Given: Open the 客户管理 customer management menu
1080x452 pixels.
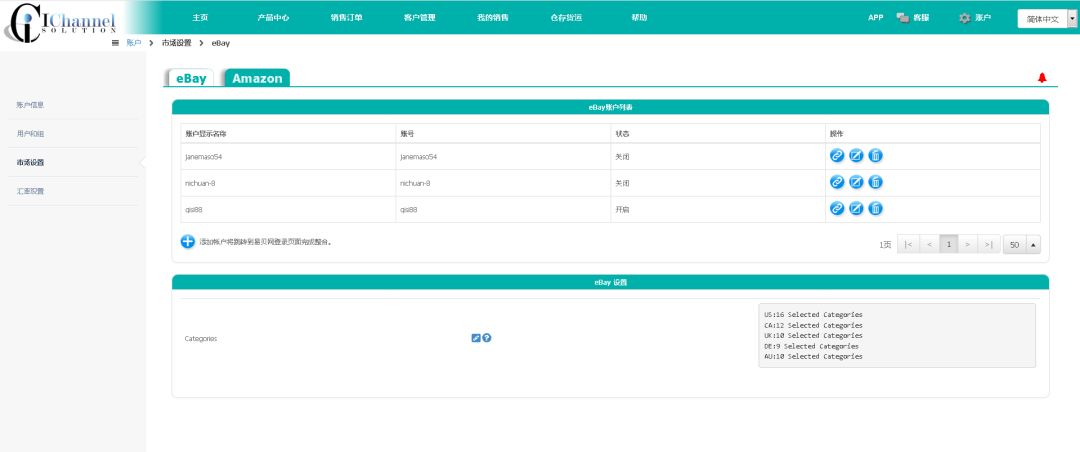Looking at the screenshot, I should click(x=419, y=18).
